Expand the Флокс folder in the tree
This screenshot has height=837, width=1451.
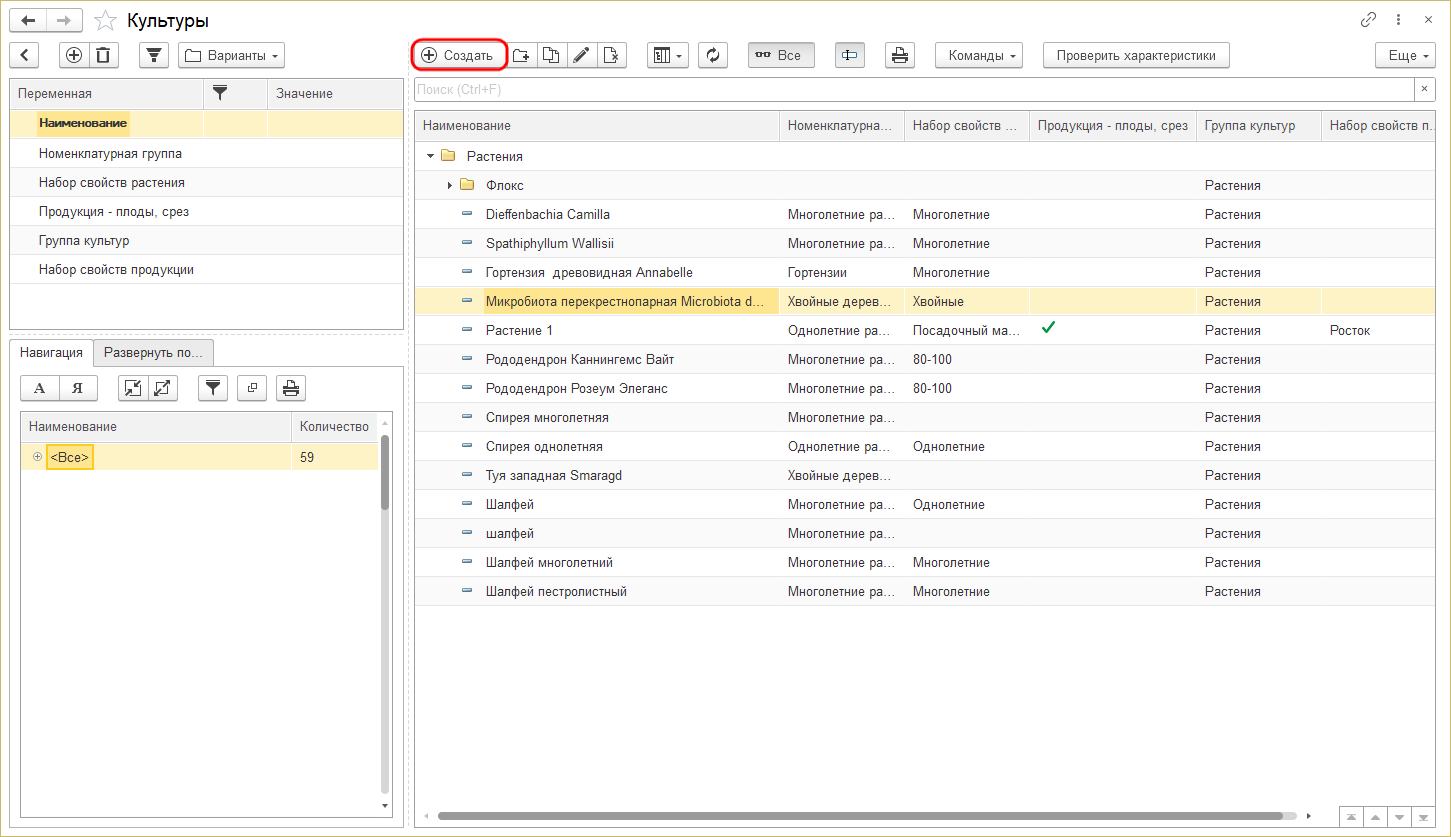450,185
